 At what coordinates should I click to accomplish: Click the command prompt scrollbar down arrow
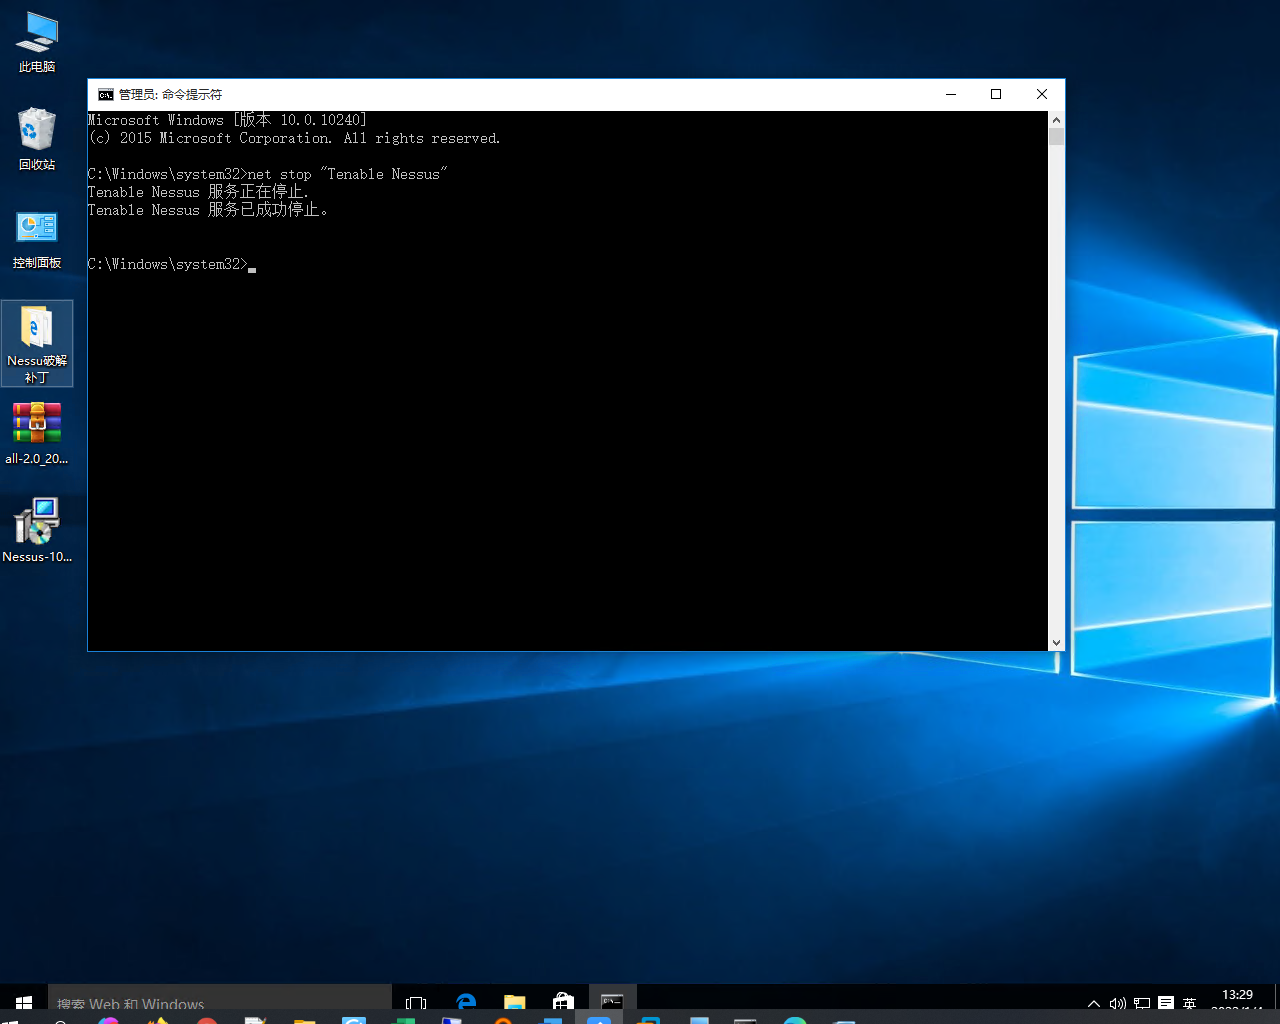pyautogui.click(x=1057, y=642)
